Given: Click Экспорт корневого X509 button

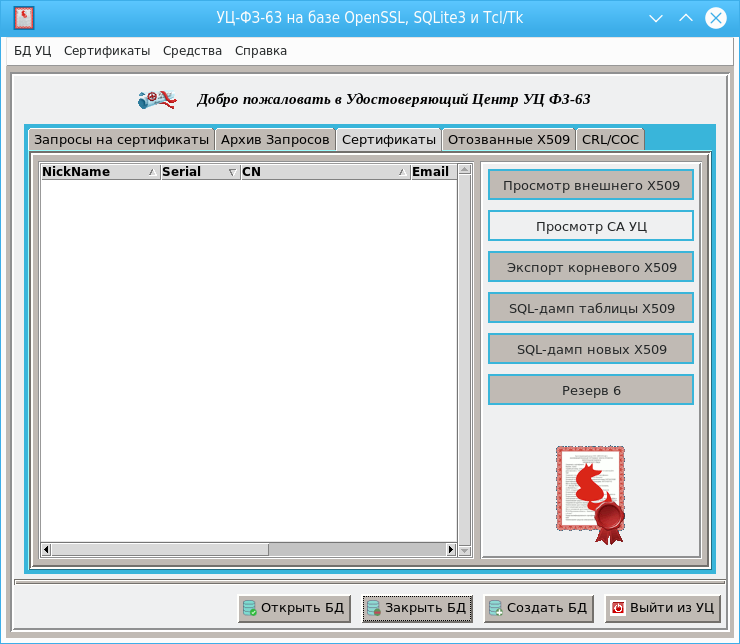Looking at the screenshot, I should click(591, 267).
